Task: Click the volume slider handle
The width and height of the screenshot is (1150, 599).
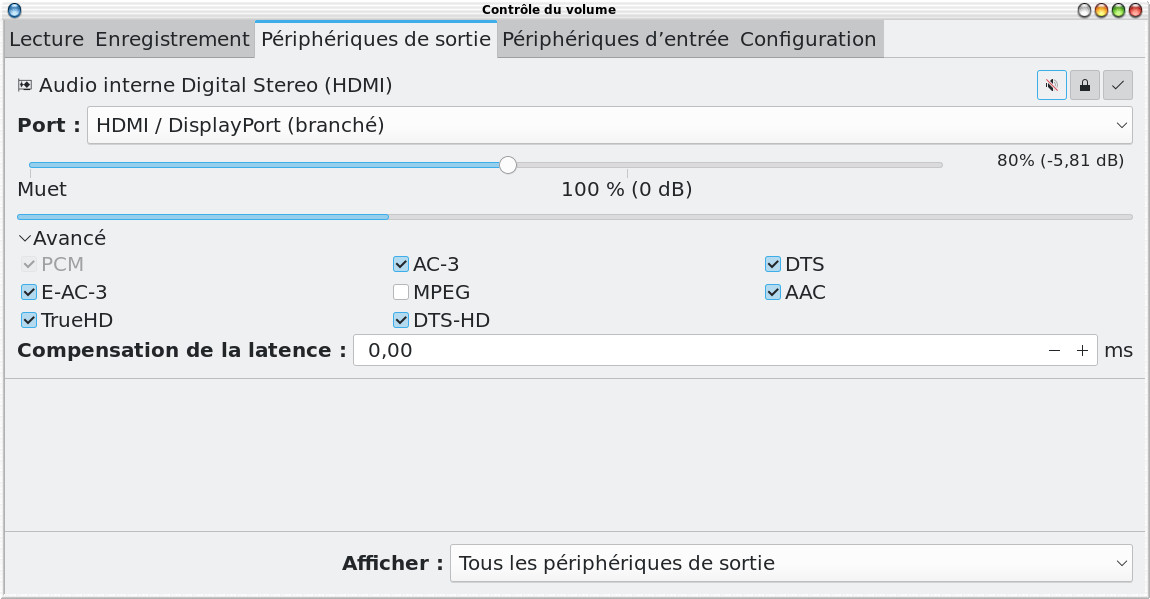Action: pos(508,165)
